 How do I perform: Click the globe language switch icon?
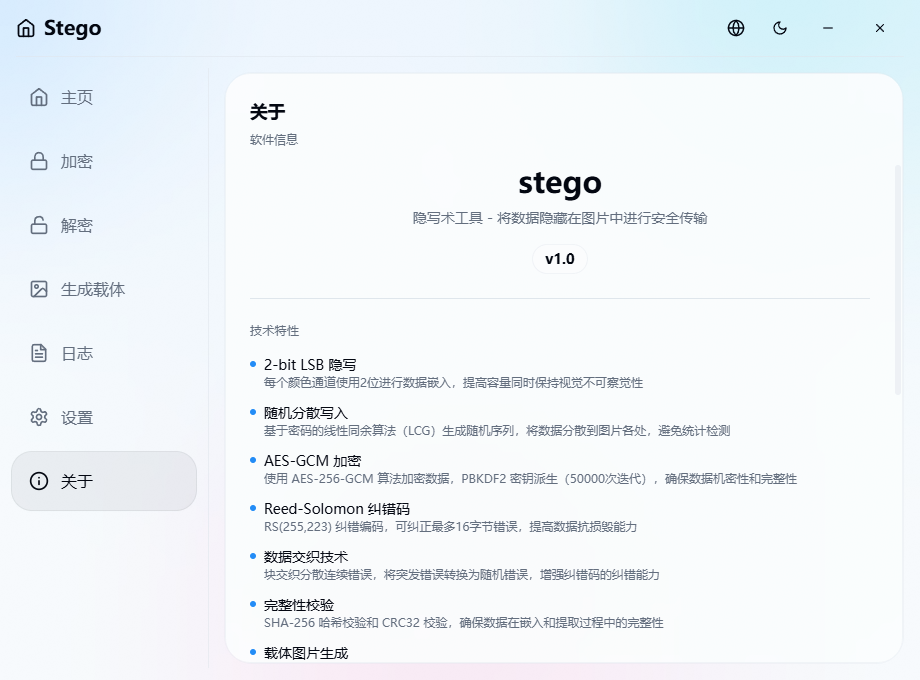point(736,28)
